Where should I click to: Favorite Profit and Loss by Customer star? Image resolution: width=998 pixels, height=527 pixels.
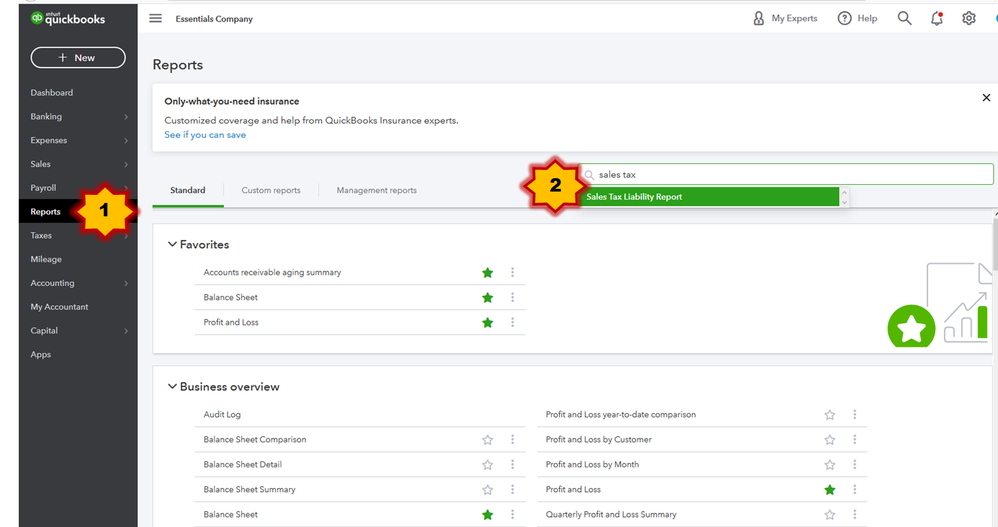[829, 440]
